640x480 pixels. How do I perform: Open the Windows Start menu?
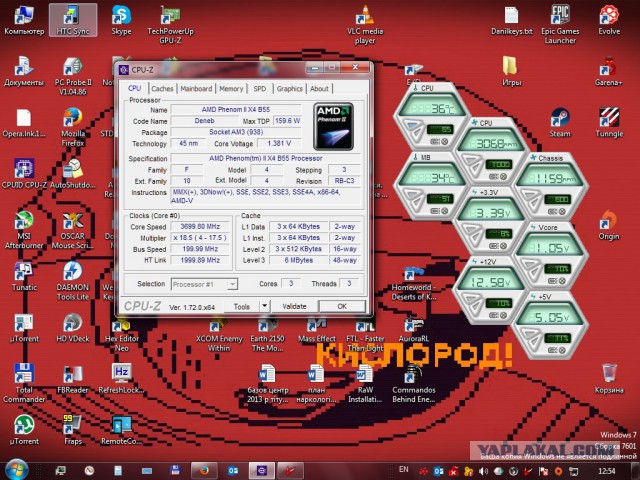click(x=15, y=470)
